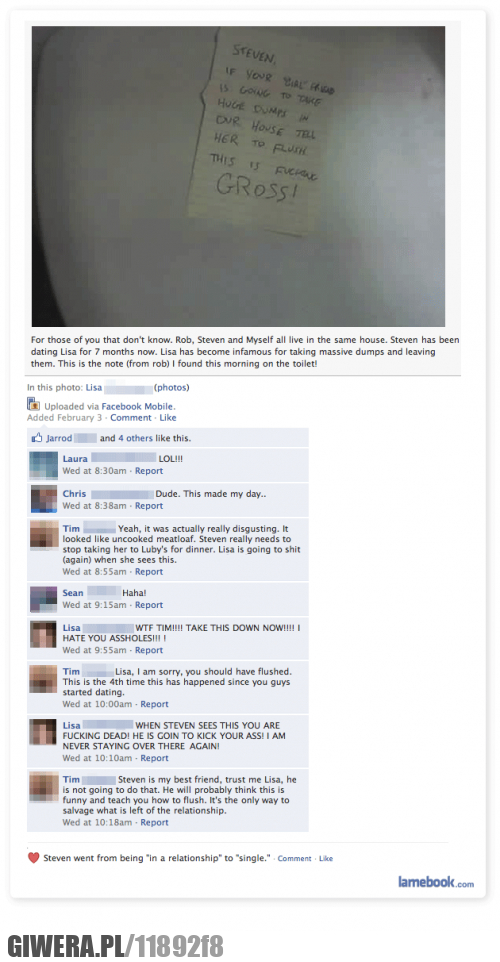This screenshot has height=962, width=500.
Task: Open Sean's profile picture thumbnail
Action: coord(44,599)
